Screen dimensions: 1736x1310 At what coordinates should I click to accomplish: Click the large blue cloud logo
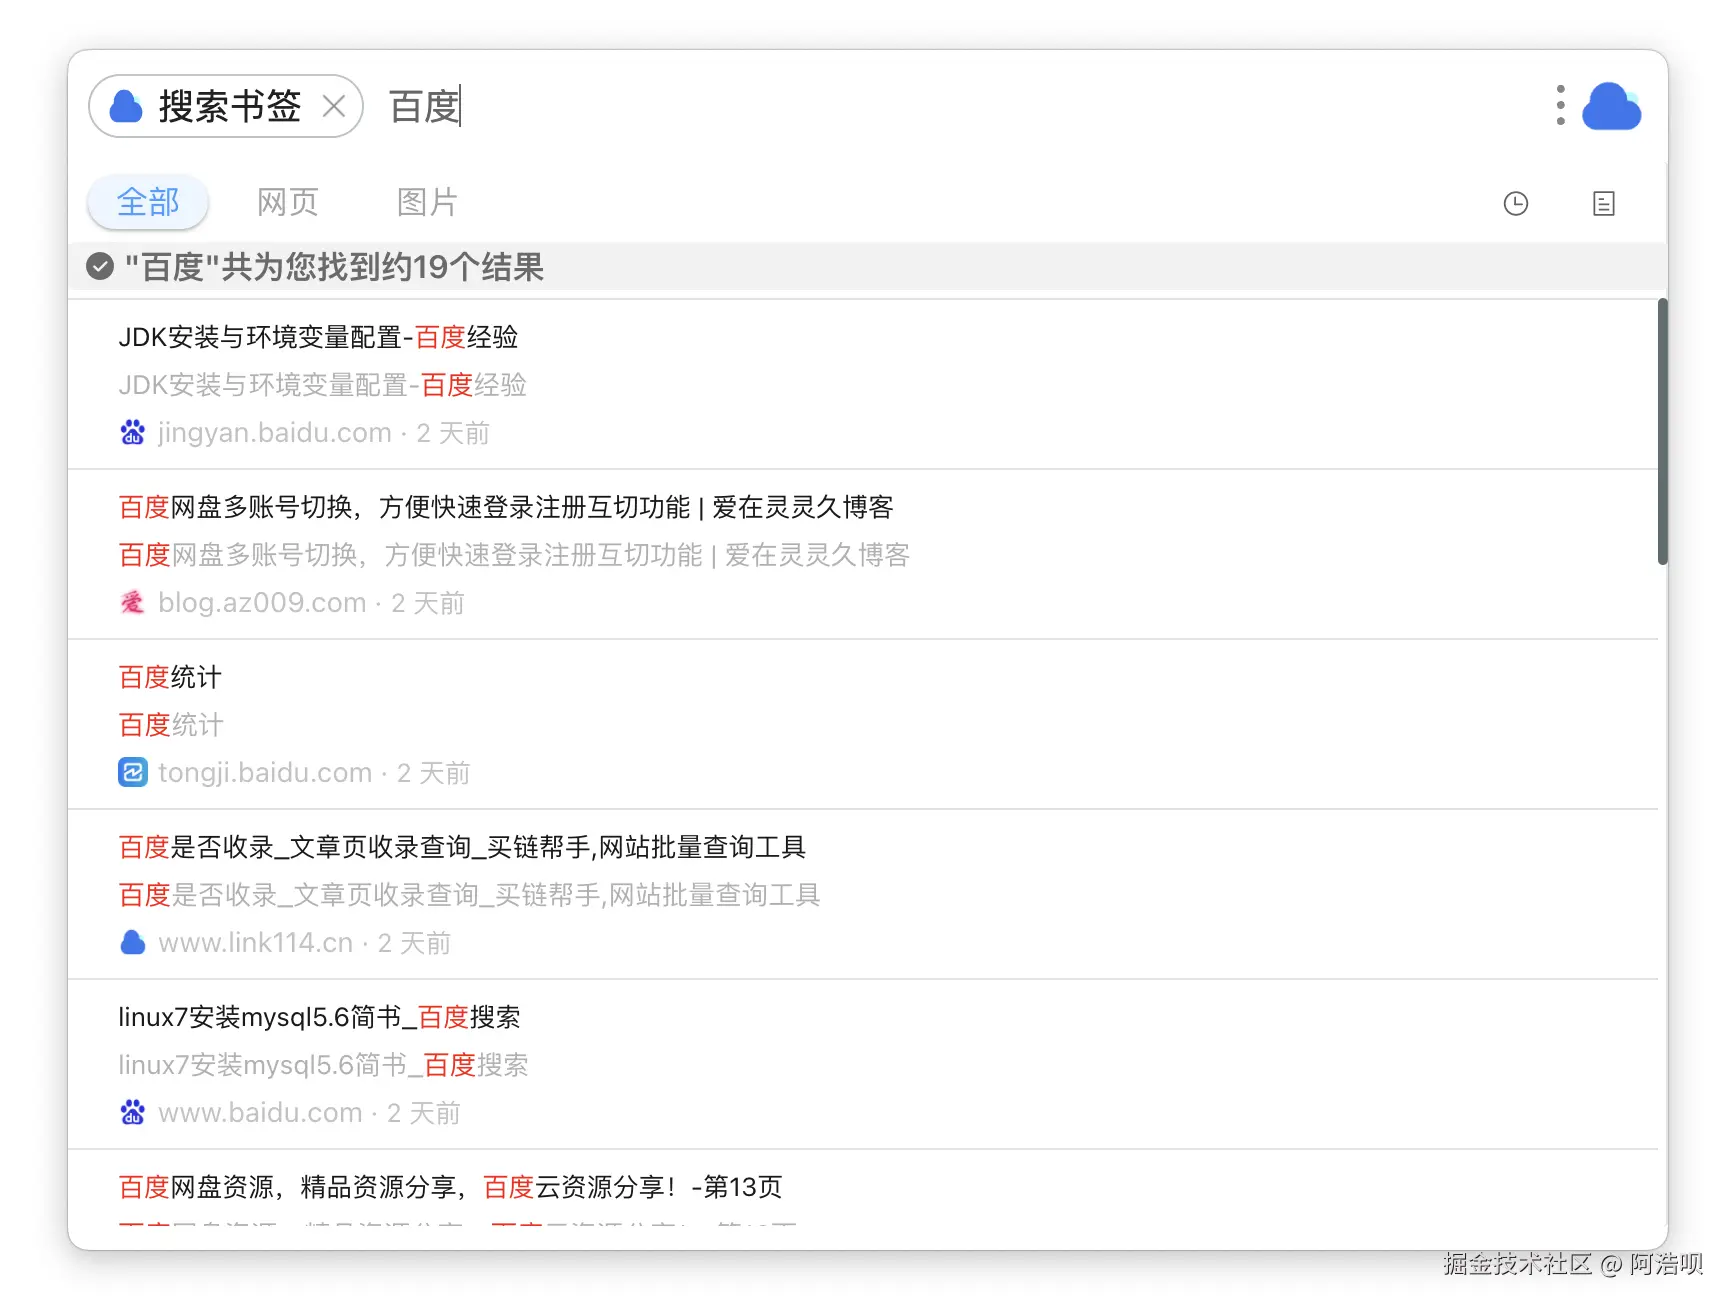click(1611, 106)
